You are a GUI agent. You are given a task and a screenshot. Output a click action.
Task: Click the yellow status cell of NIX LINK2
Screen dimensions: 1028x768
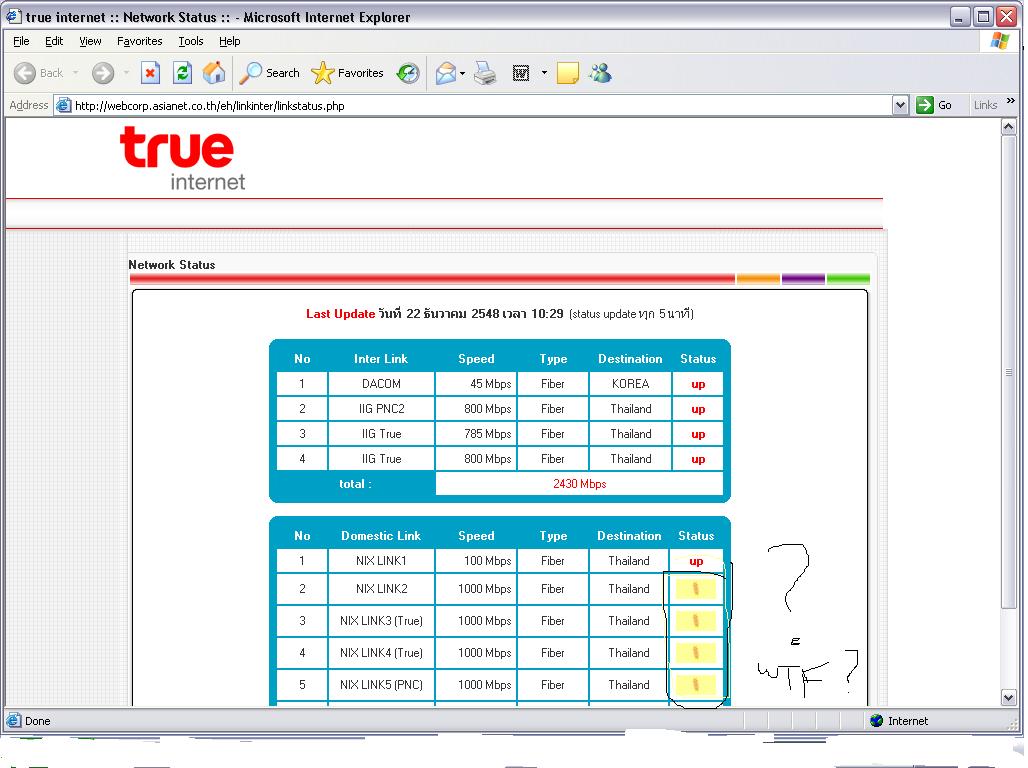[x=696, y=589]
